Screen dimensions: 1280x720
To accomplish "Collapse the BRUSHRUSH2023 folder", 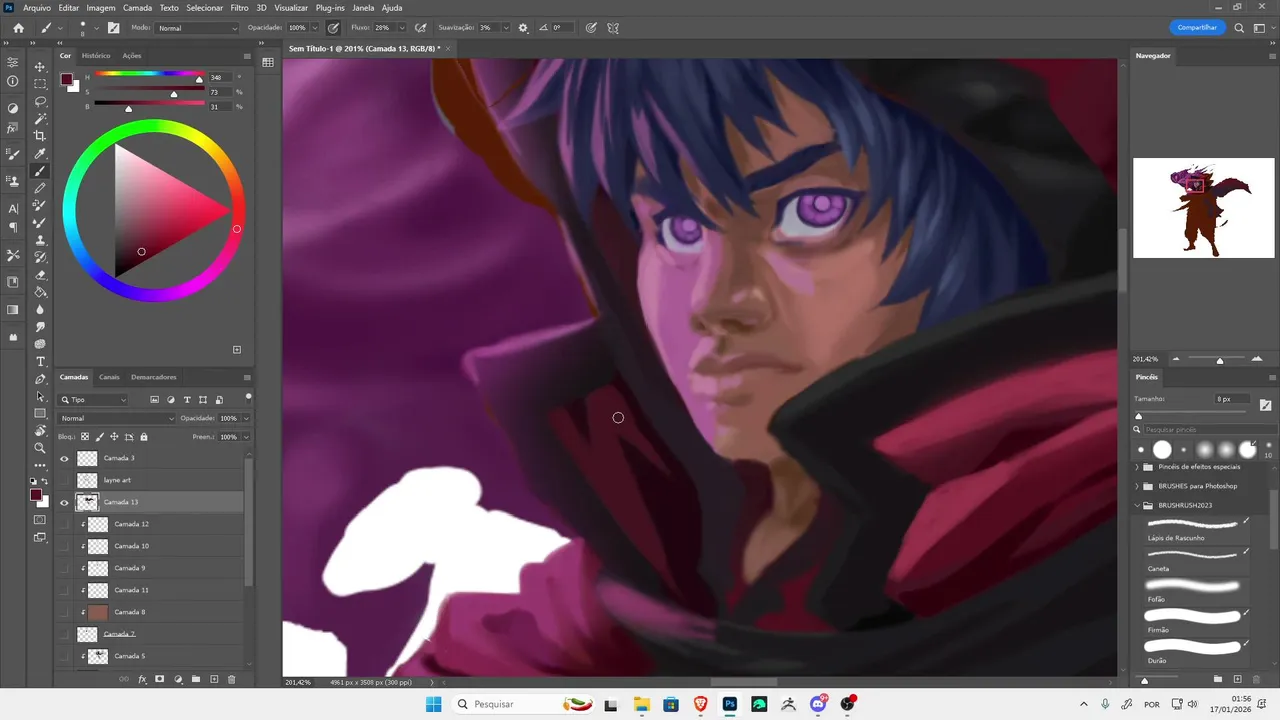I will point(1136,505).
